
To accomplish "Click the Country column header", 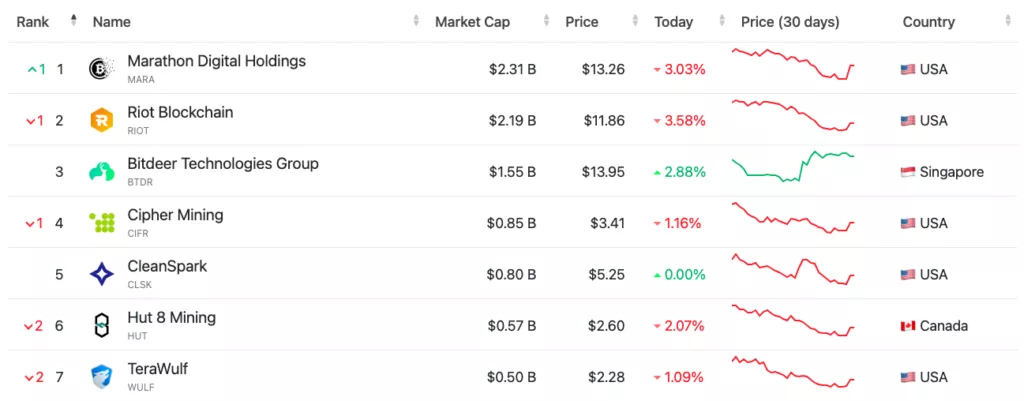I will point(928,21).
